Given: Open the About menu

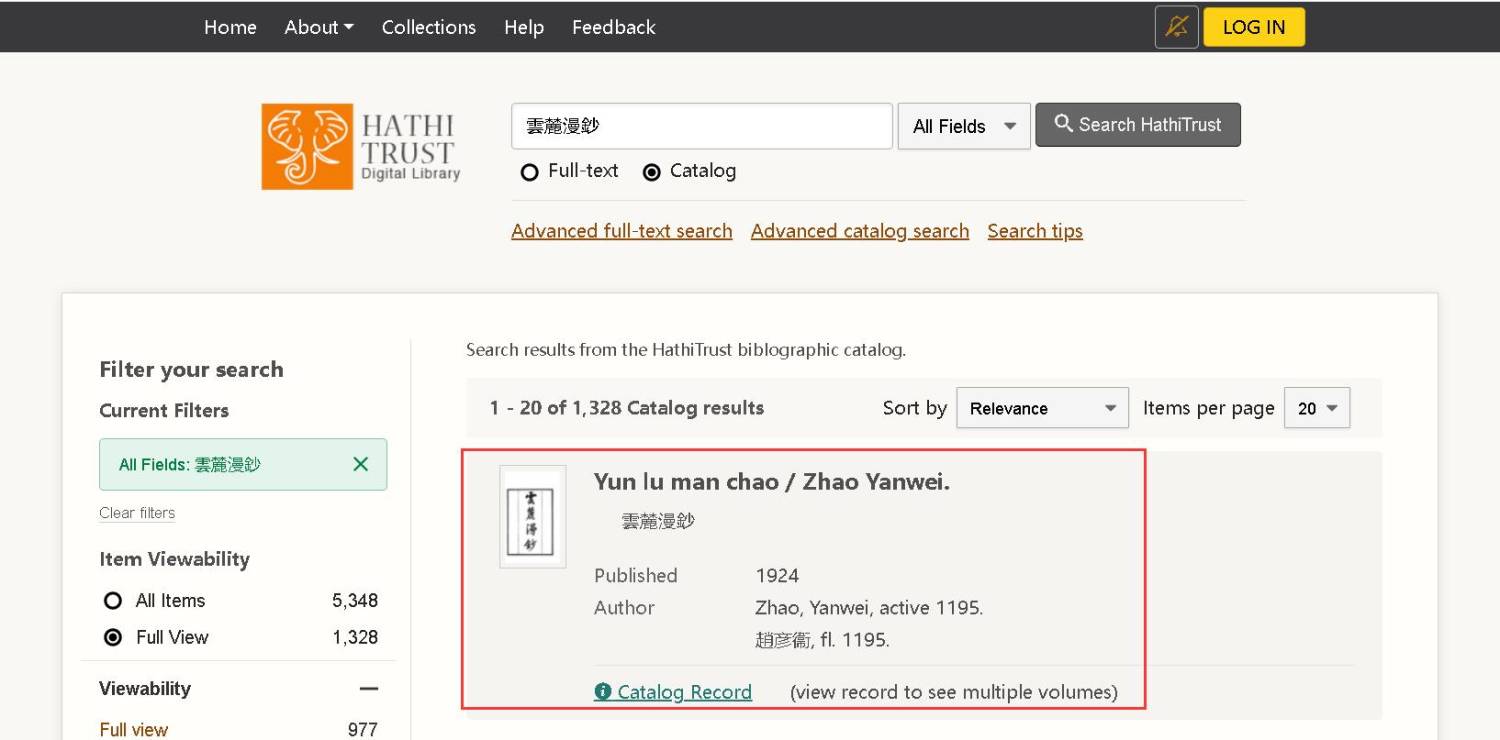Looking at the screenshot, I should (x=318, y=27).
